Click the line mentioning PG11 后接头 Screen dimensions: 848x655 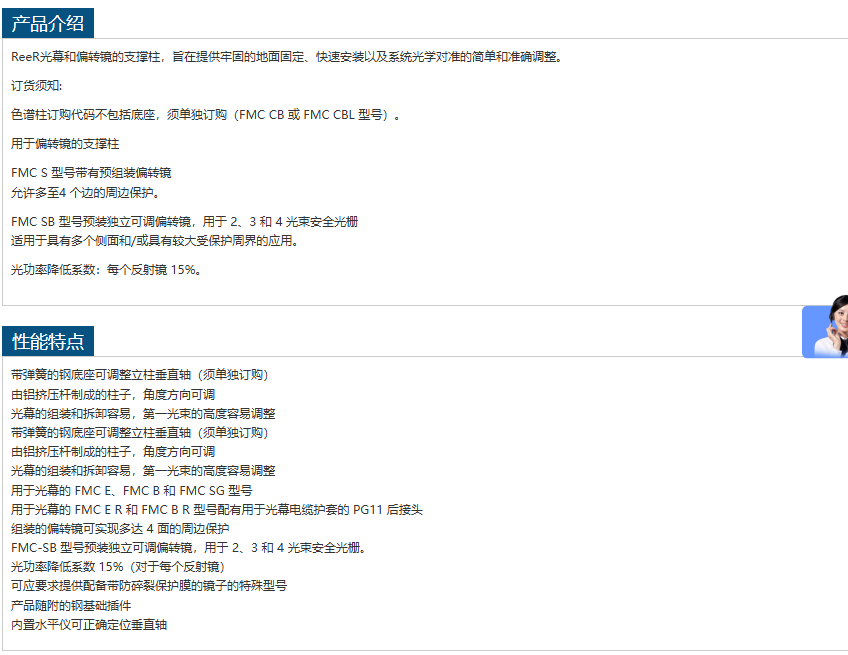click(217, 510)
